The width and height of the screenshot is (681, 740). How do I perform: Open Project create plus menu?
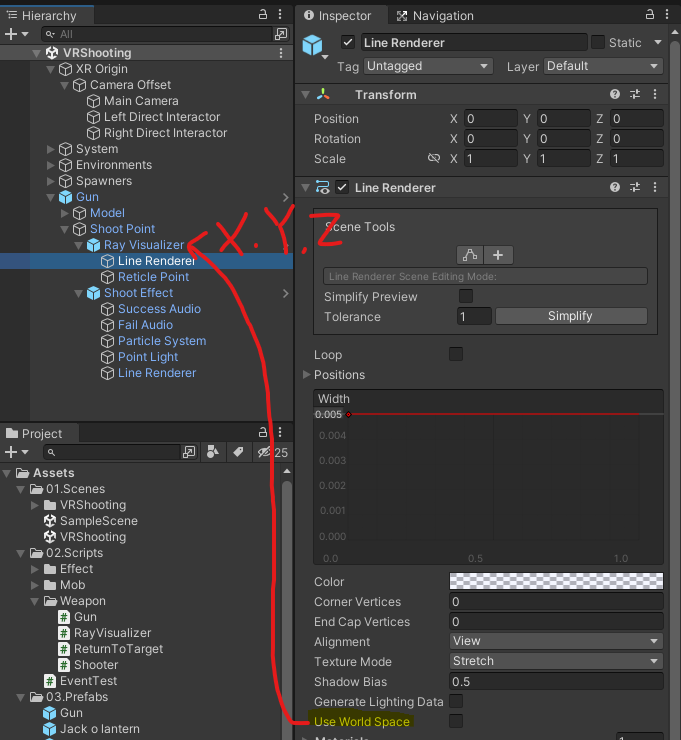click(16, 452)
